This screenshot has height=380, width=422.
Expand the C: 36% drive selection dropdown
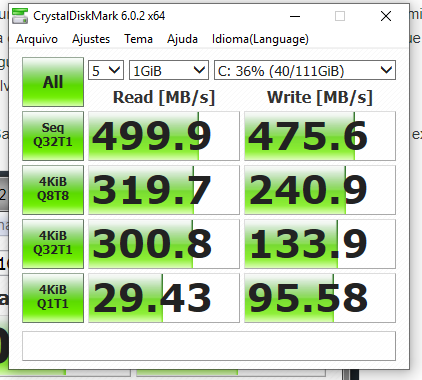point(305,70)
